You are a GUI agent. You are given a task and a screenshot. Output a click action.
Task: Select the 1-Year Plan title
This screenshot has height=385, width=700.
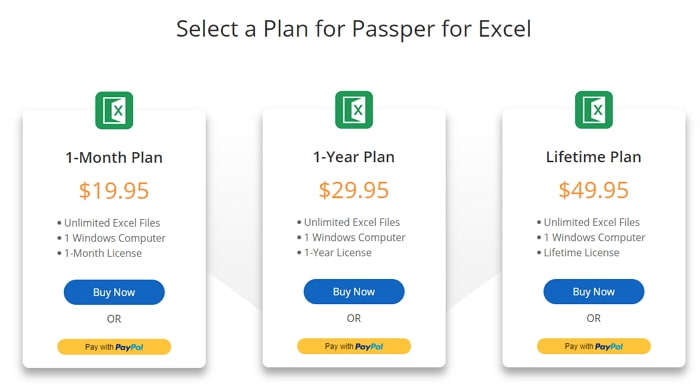tap(354, 157)
